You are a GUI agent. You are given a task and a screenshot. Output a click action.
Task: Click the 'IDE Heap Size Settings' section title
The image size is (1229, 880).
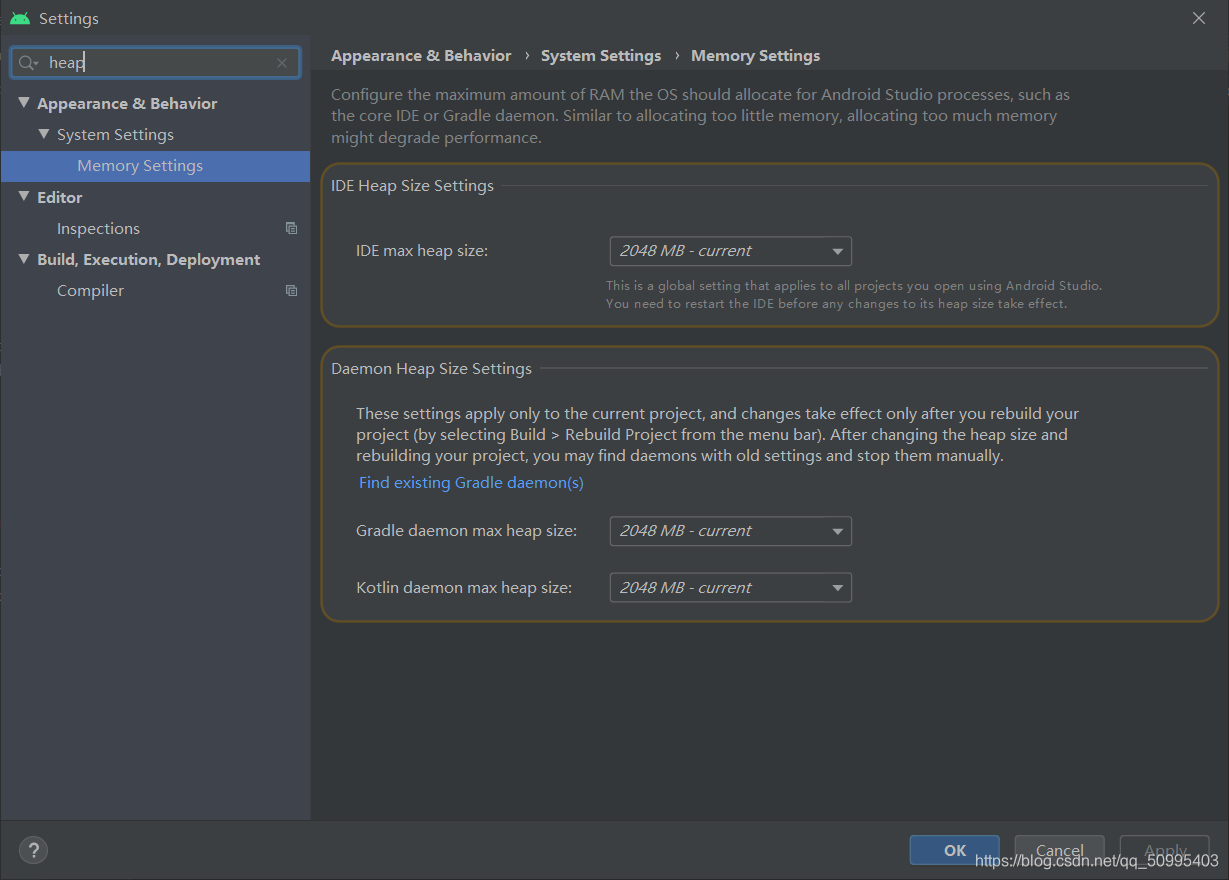point(412,186)
